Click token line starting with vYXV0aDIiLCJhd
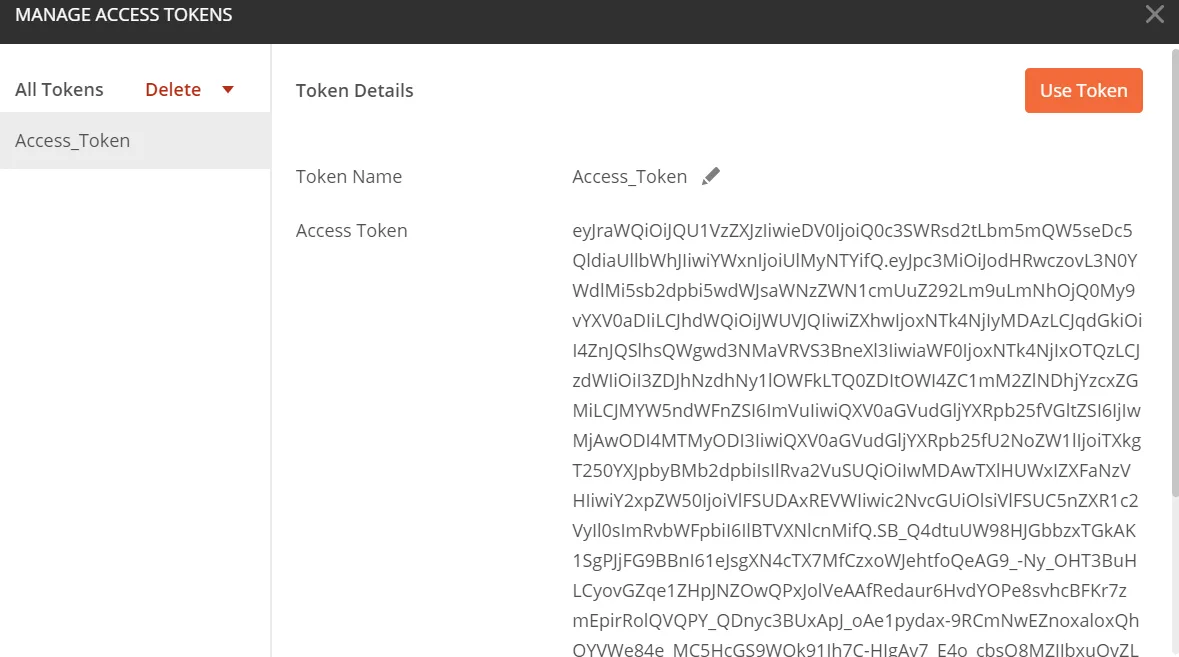The image size is (1179, 657). (x=857, y=321)
